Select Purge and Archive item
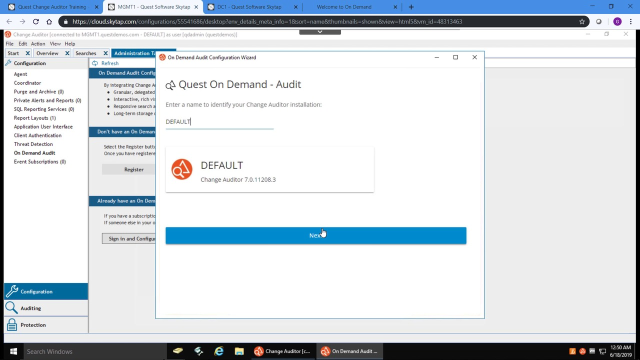640x360 pixels. point(39,92)
